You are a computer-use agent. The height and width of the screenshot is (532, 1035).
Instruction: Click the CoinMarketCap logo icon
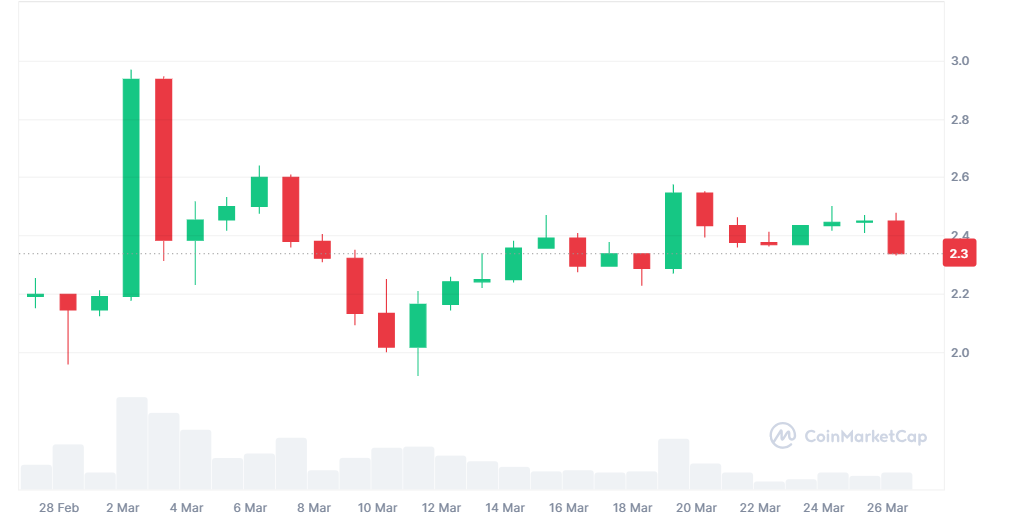tap(782, 436)
